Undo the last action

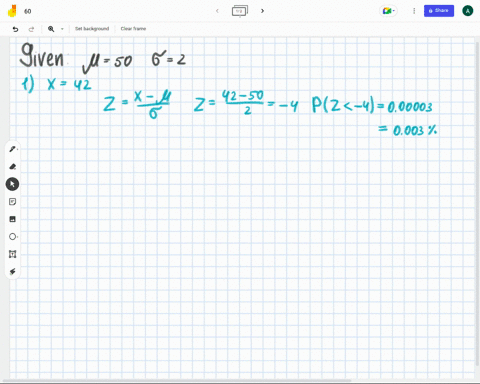click(15, 29)
